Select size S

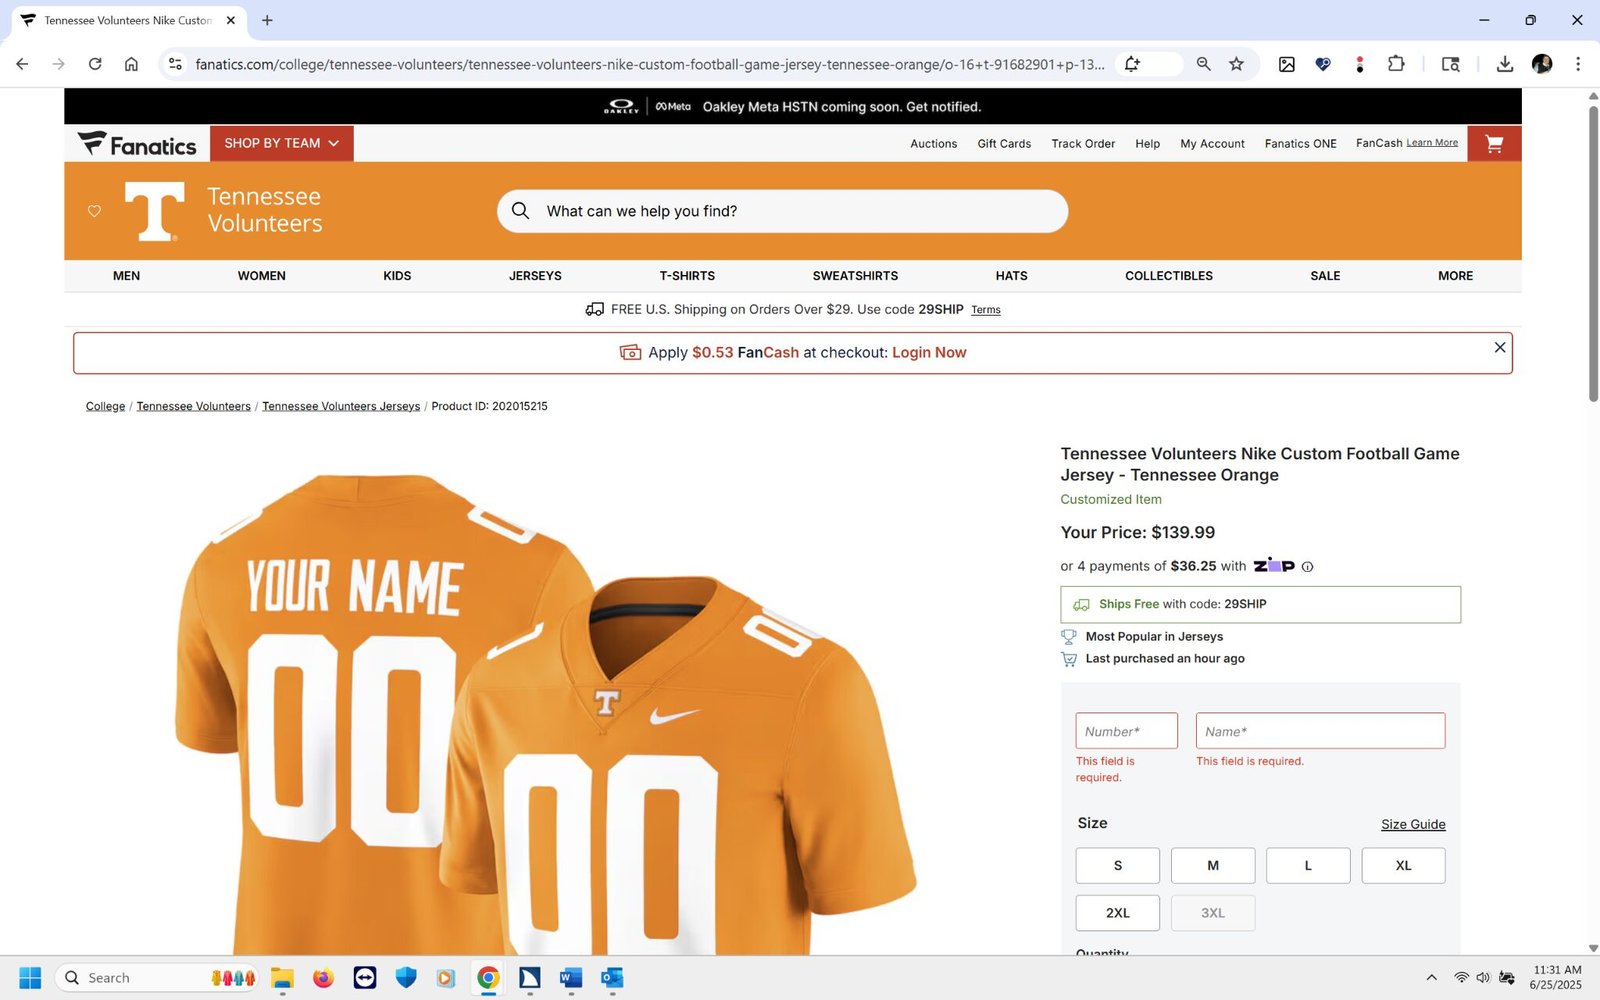pyautogui.click(x=1118, y=866)
